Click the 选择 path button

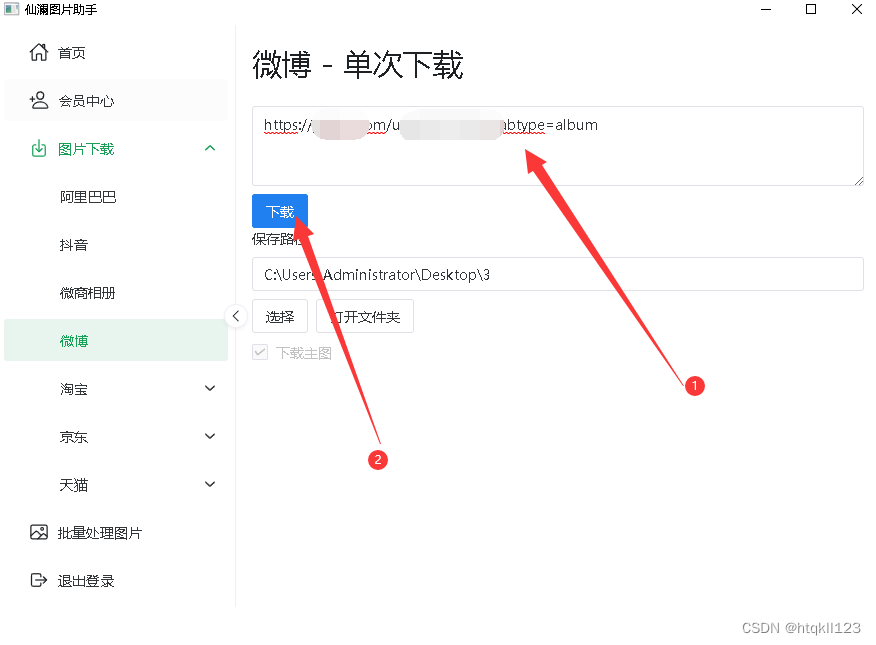(280, 316)
